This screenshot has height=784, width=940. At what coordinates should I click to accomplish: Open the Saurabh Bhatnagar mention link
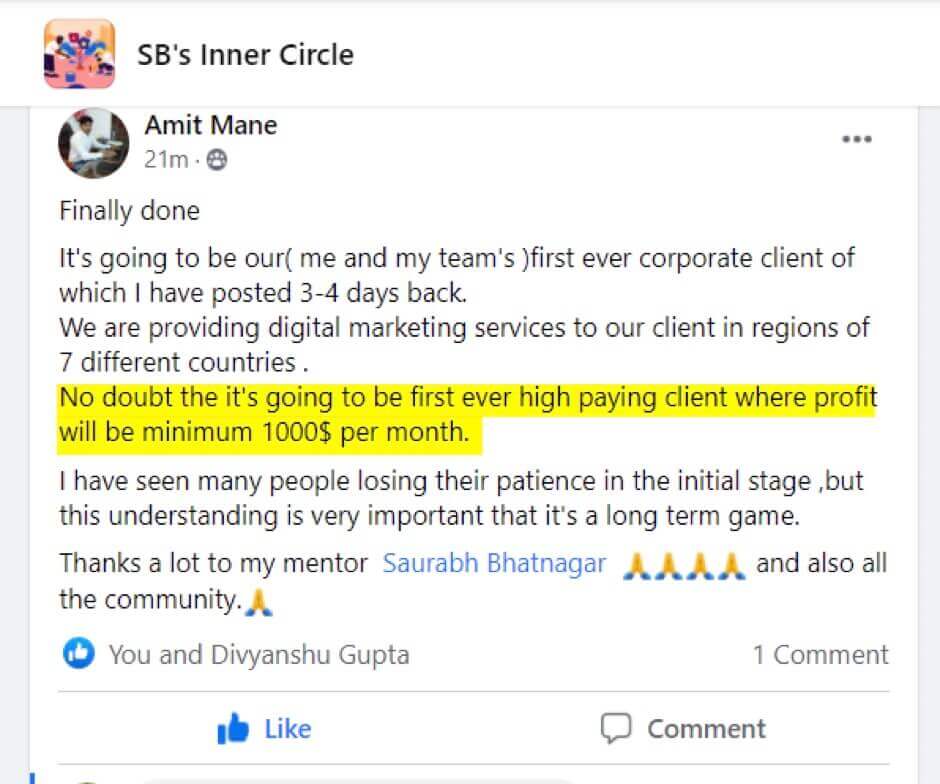[494, 563]
